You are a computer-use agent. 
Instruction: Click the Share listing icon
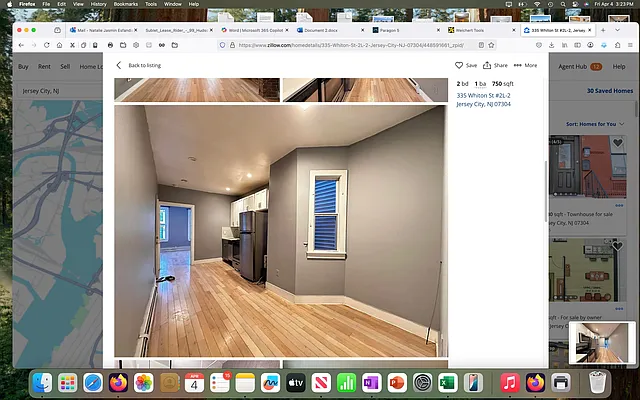coord(488,65)
